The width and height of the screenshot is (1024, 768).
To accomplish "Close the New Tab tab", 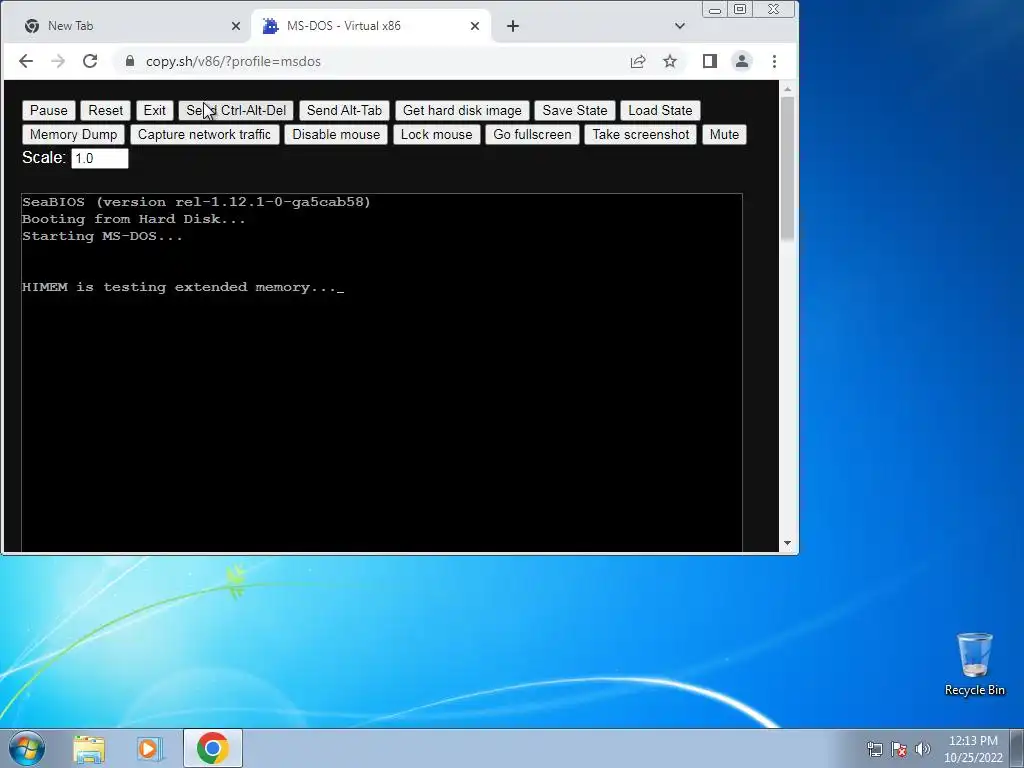I will (236, 26).
